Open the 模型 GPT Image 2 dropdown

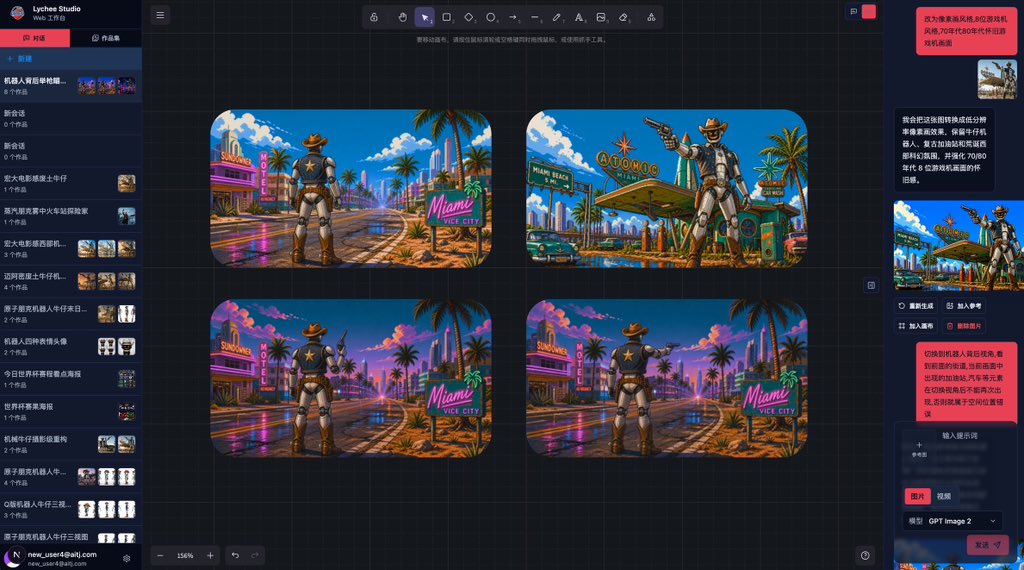point(953,521)
